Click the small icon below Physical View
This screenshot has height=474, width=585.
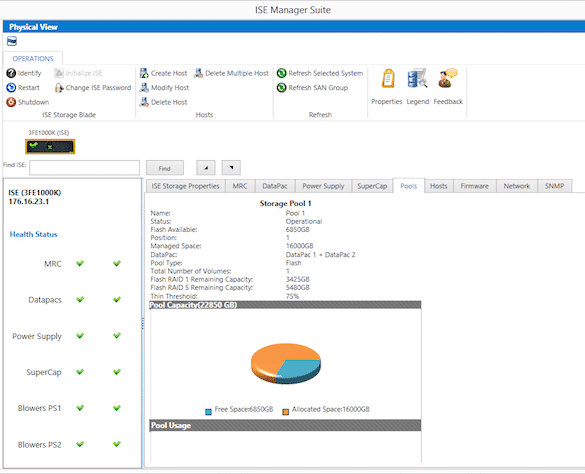click(x=12, y=41)
